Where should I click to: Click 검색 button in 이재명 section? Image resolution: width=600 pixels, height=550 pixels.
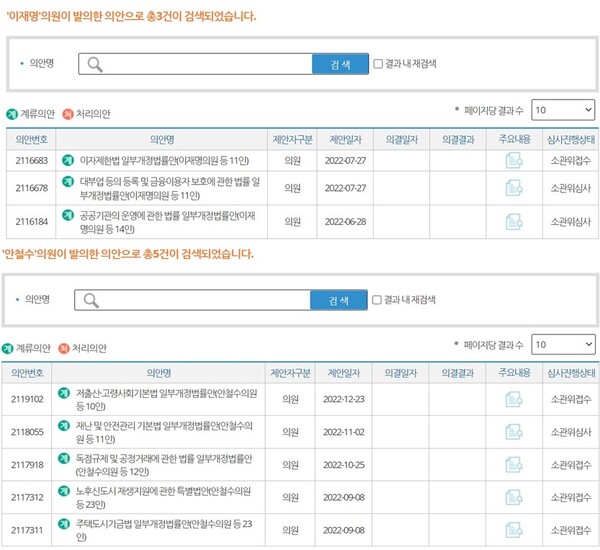coord(341,64)
